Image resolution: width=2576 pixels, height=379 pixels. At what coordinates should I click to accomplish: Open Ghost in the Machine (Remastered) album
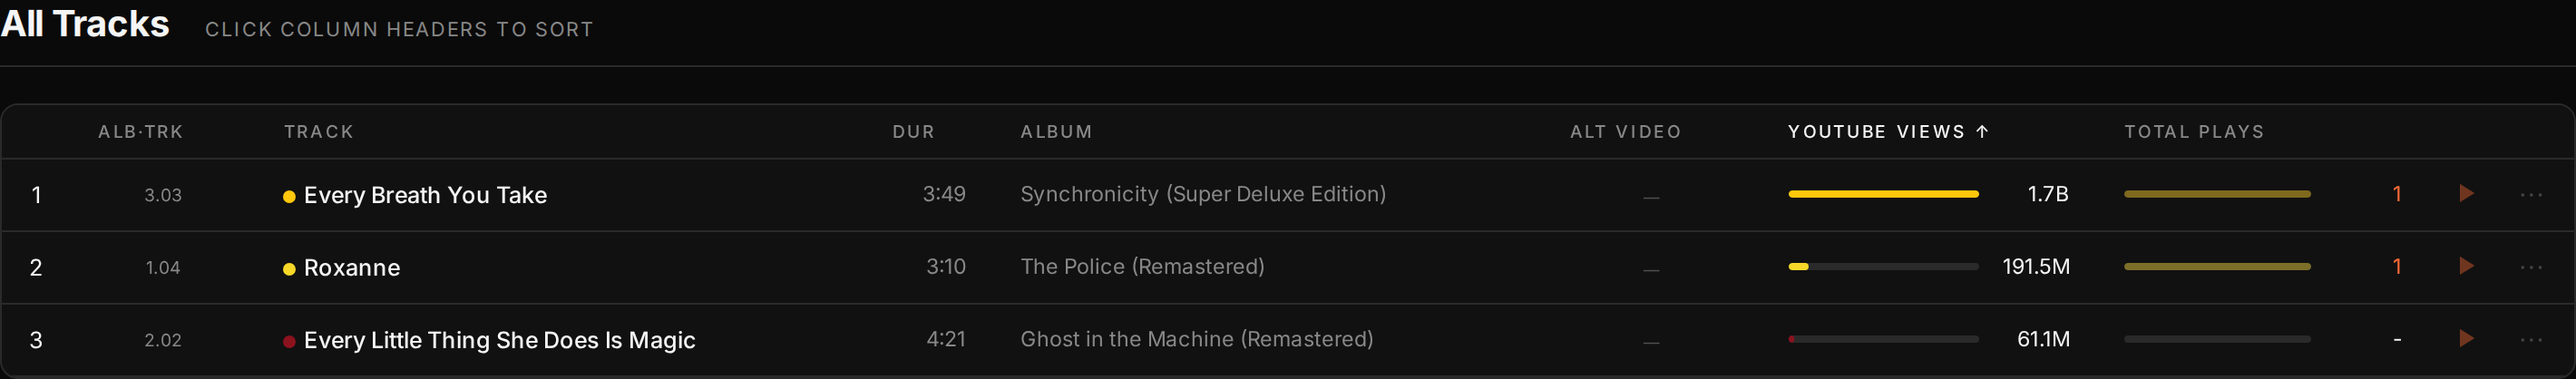coord(1196,340)
